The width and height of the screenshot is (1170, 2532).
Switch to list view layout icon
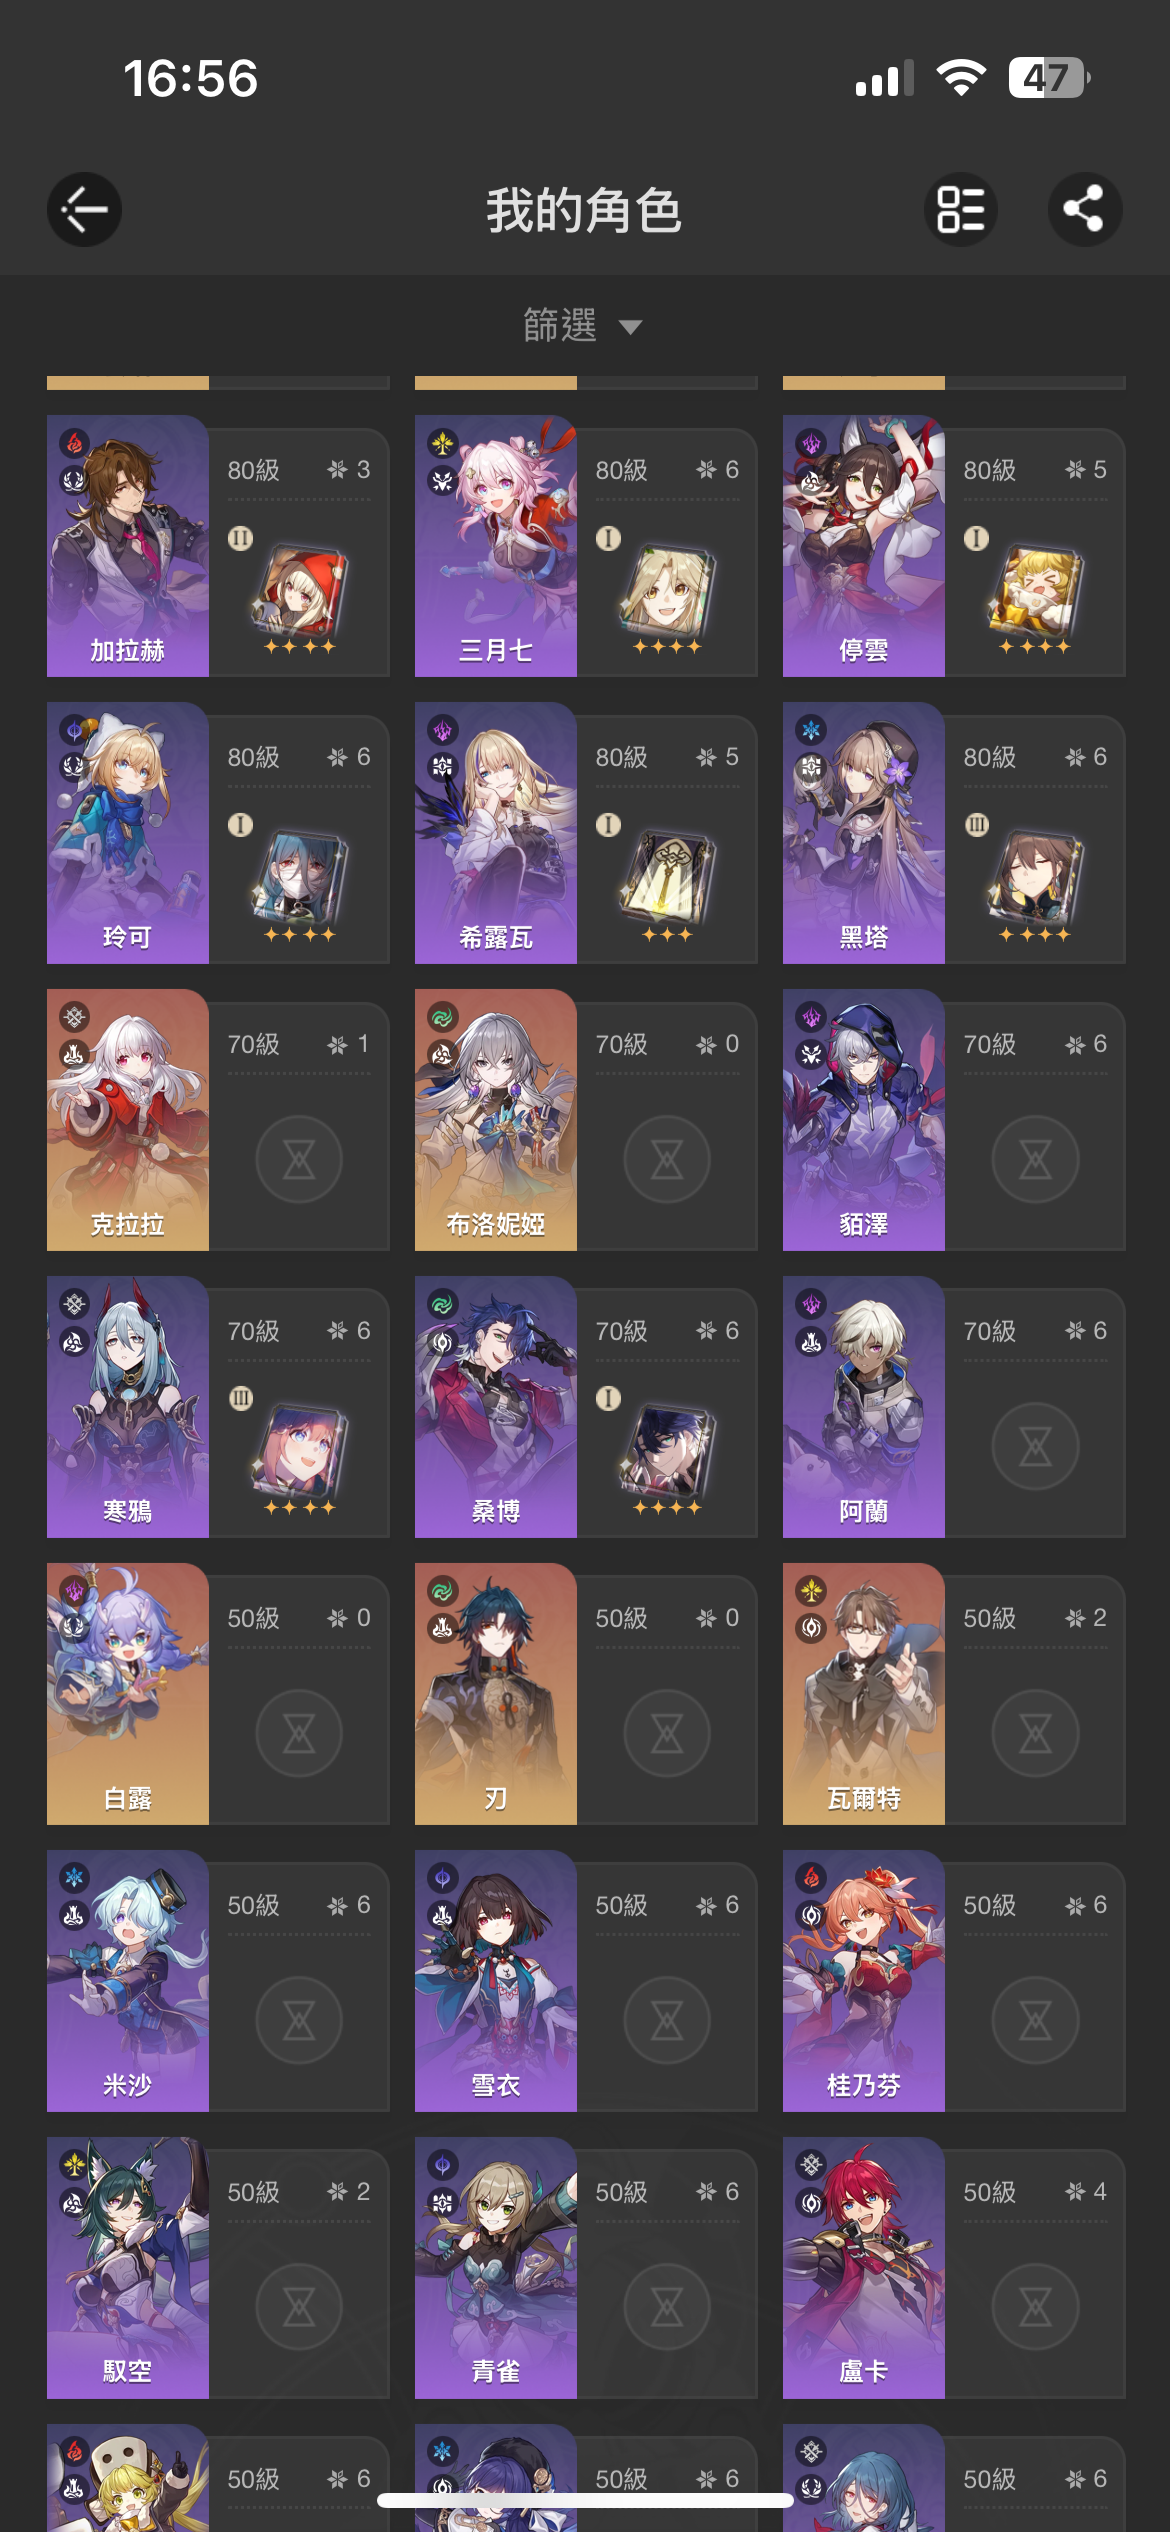click(960, 210)
